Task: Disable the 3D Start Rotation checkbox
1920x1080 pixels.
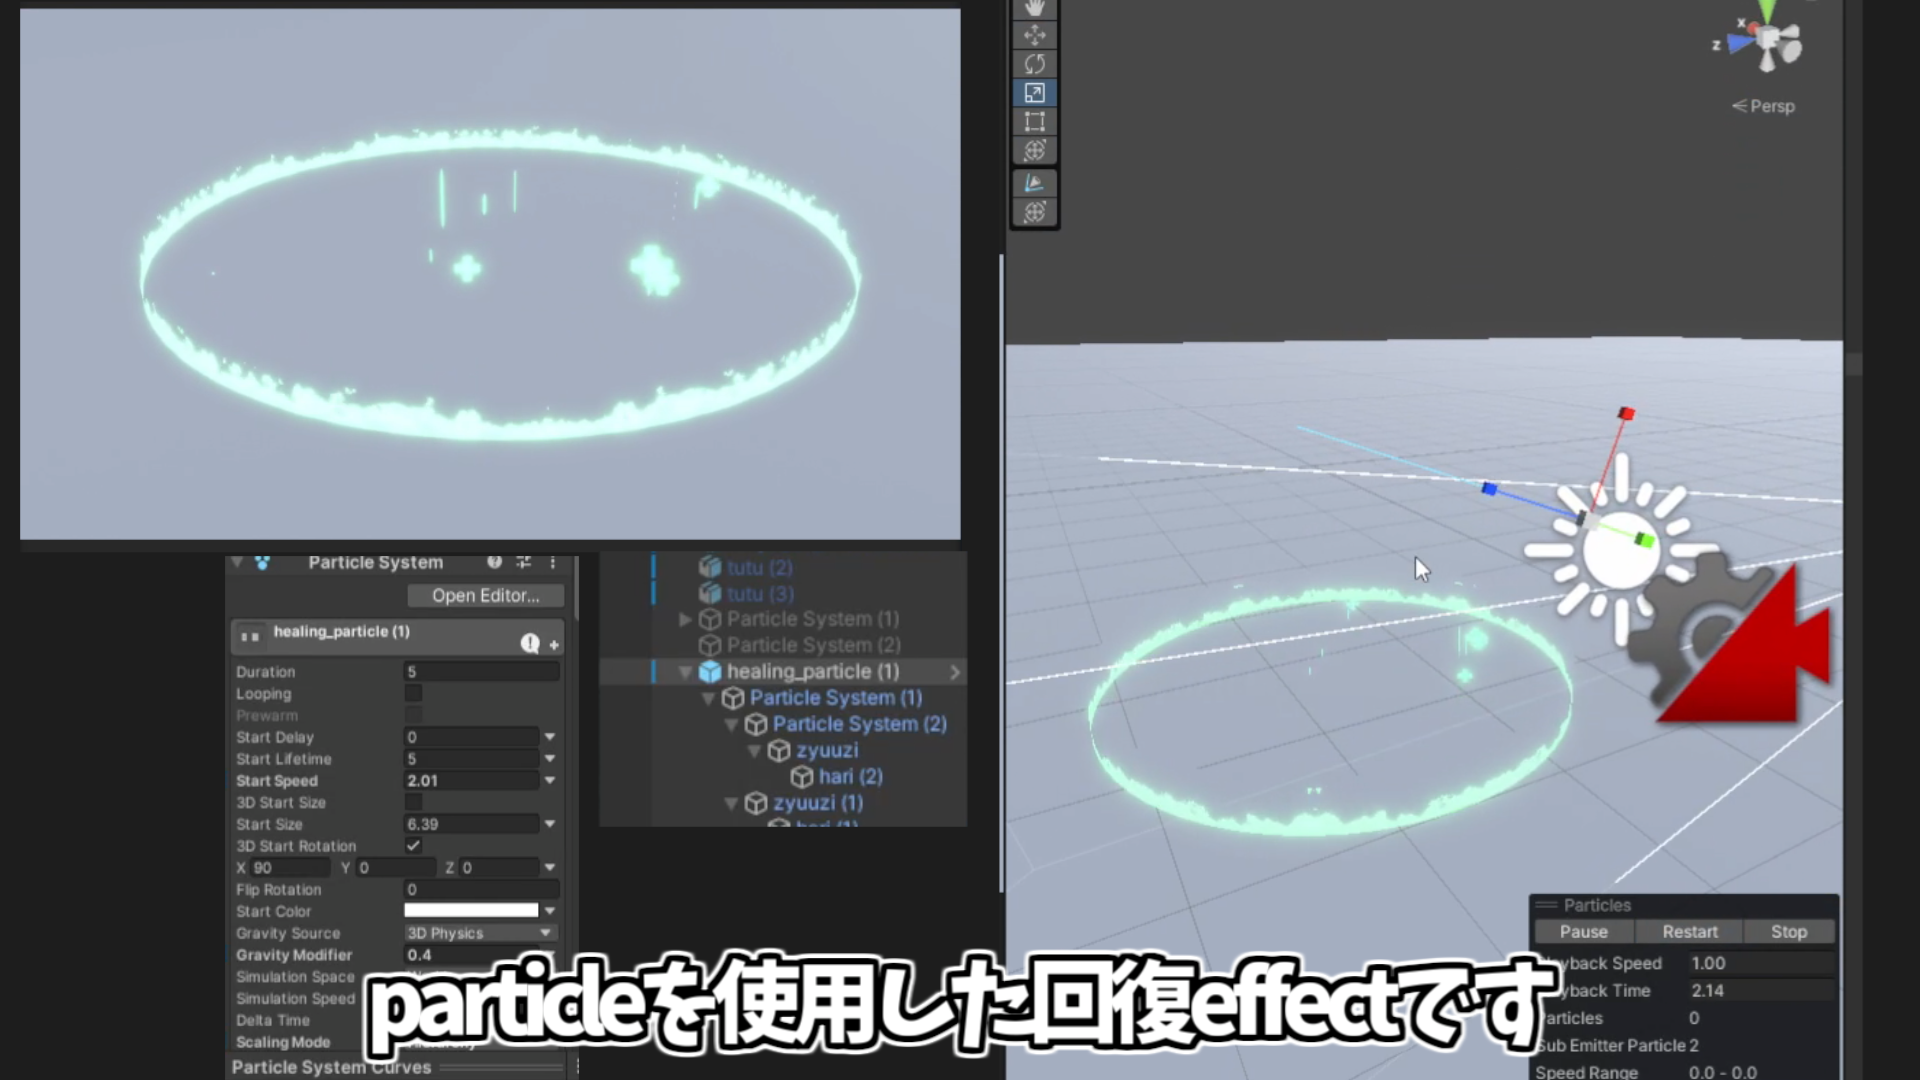Action: tap(413, 845)
